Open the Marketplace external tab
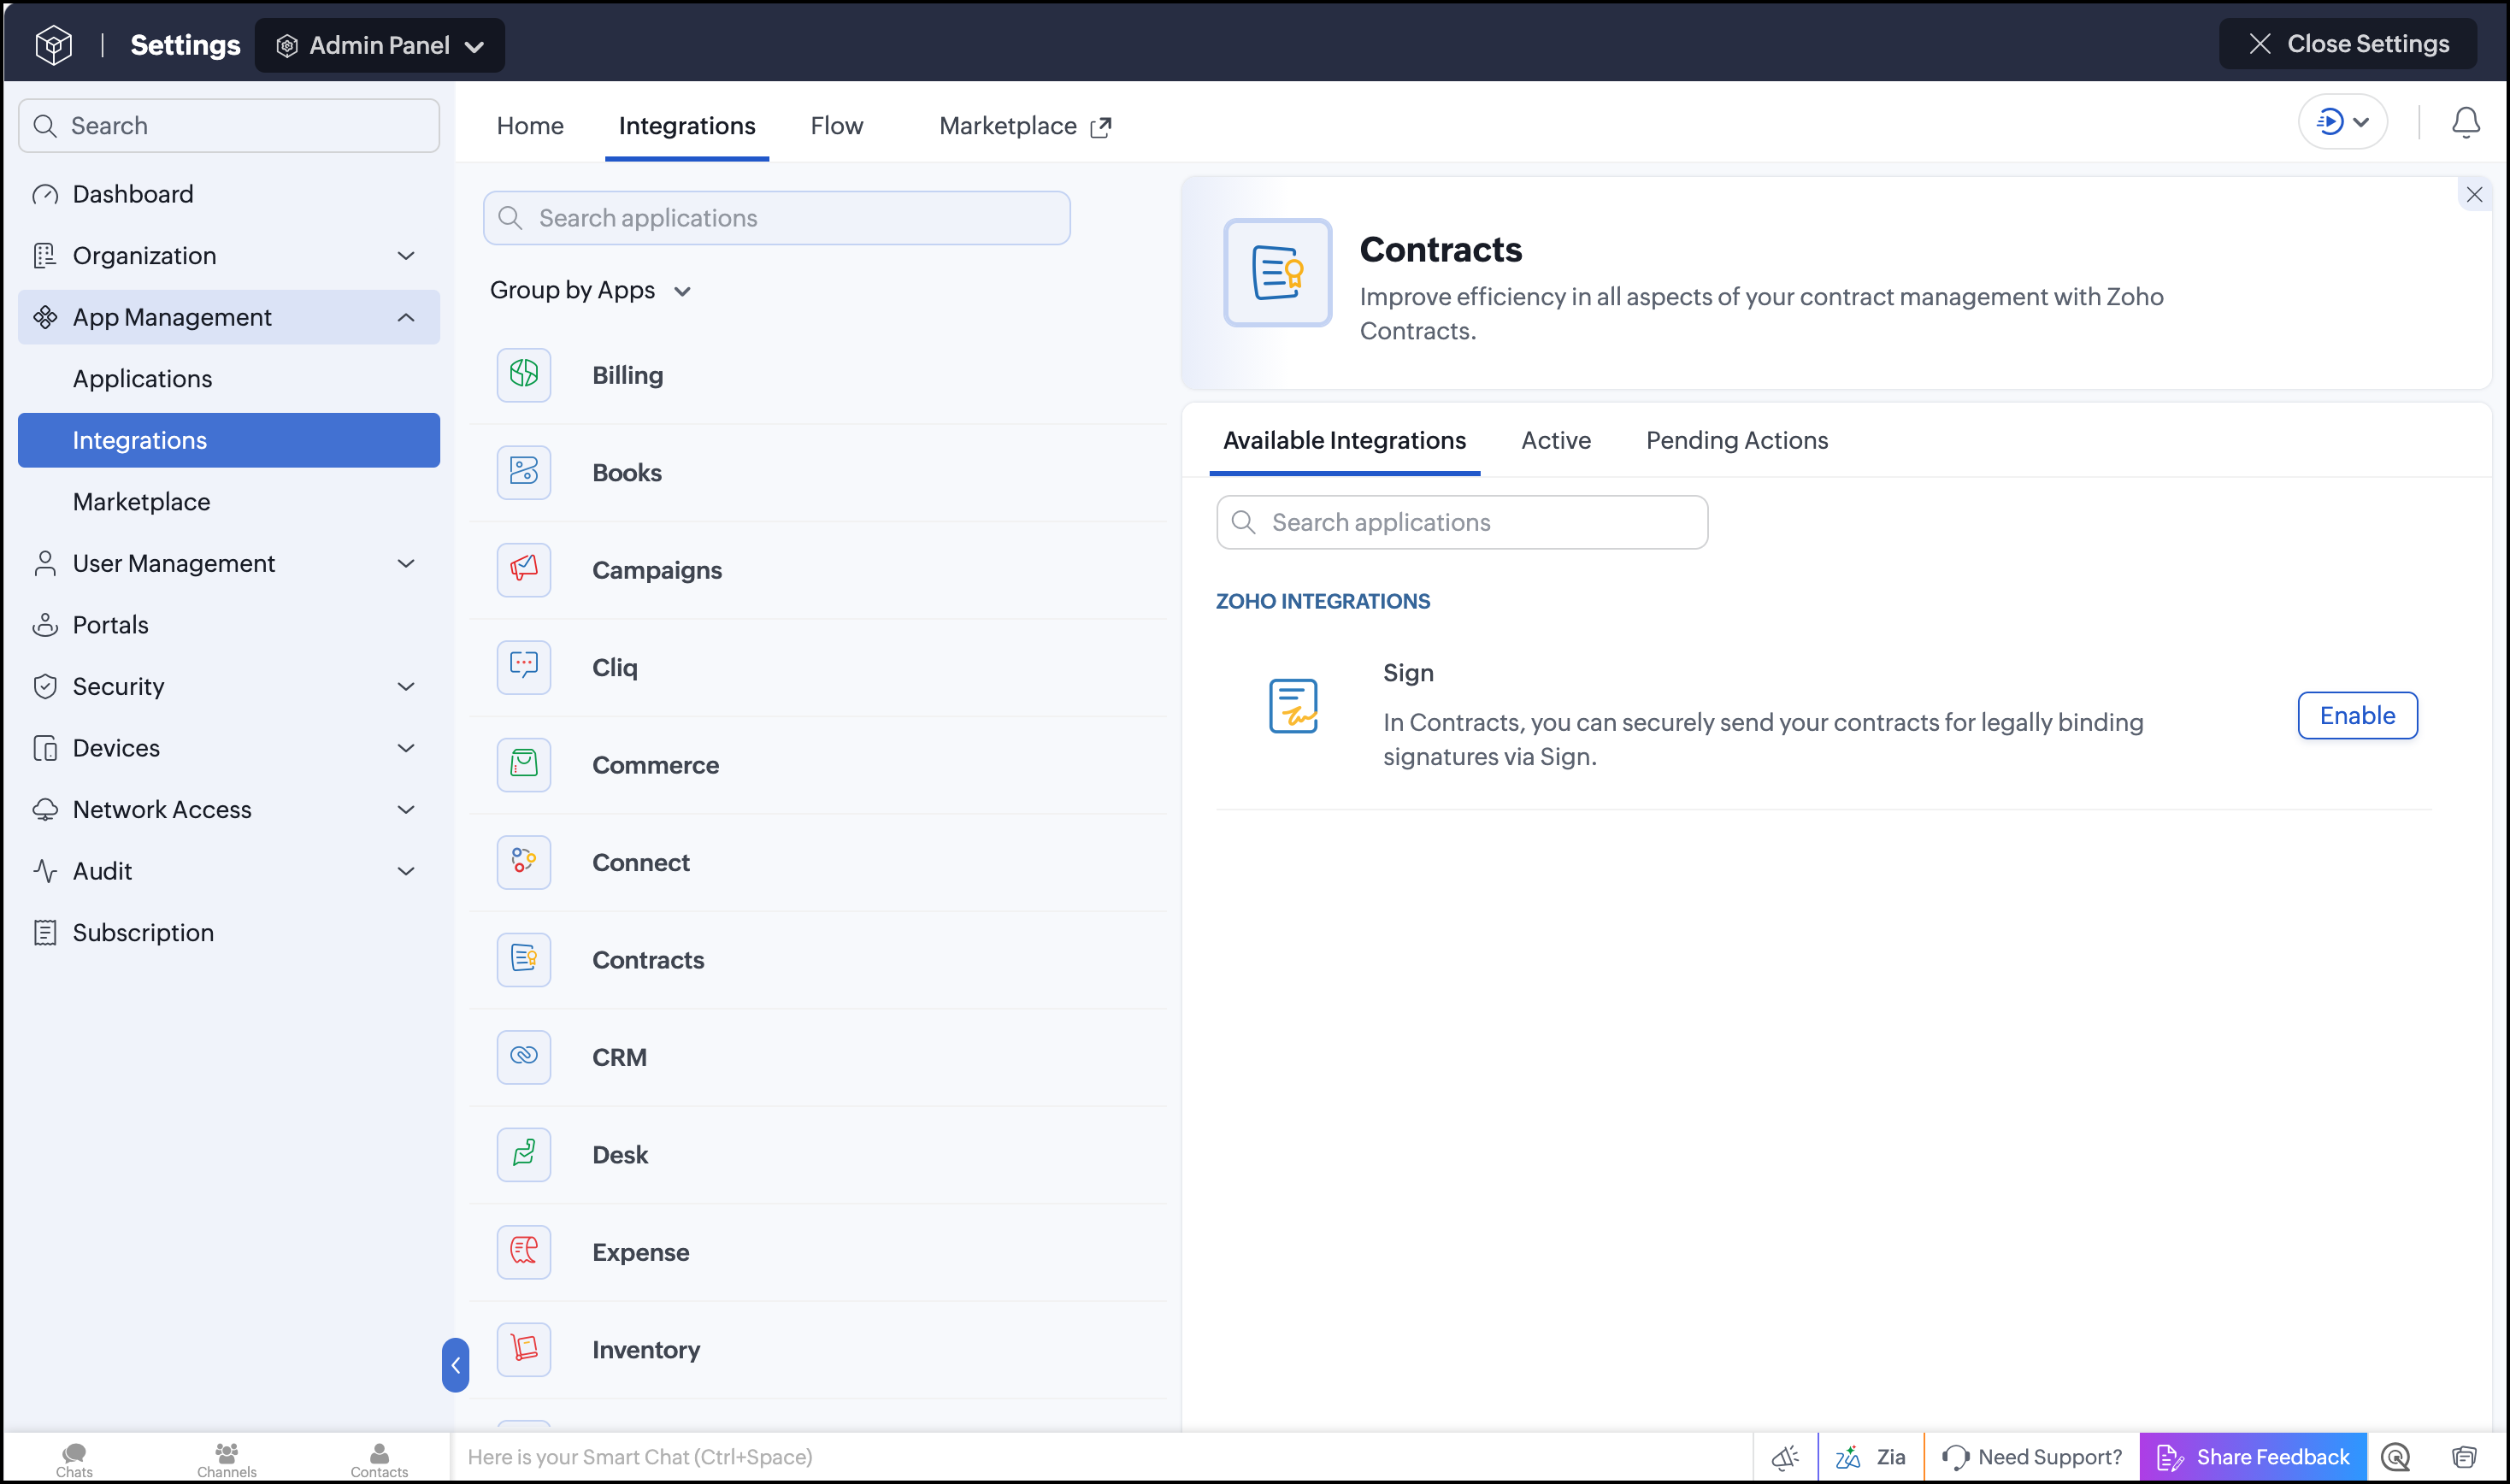Image resolution: width=2510 pixels, height=1484 pixels. pyautogui.click(x=1025, y=125)
